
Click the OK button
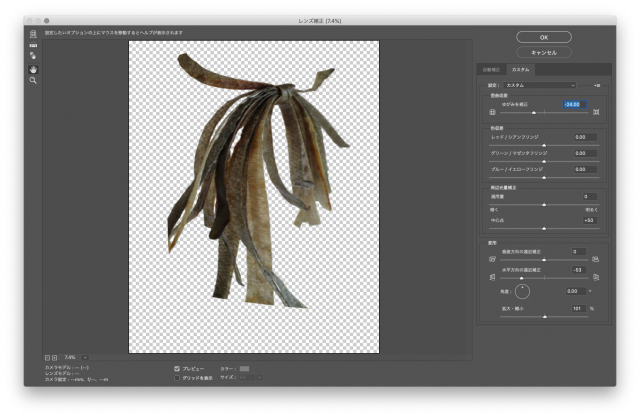[x=543, y=36]
